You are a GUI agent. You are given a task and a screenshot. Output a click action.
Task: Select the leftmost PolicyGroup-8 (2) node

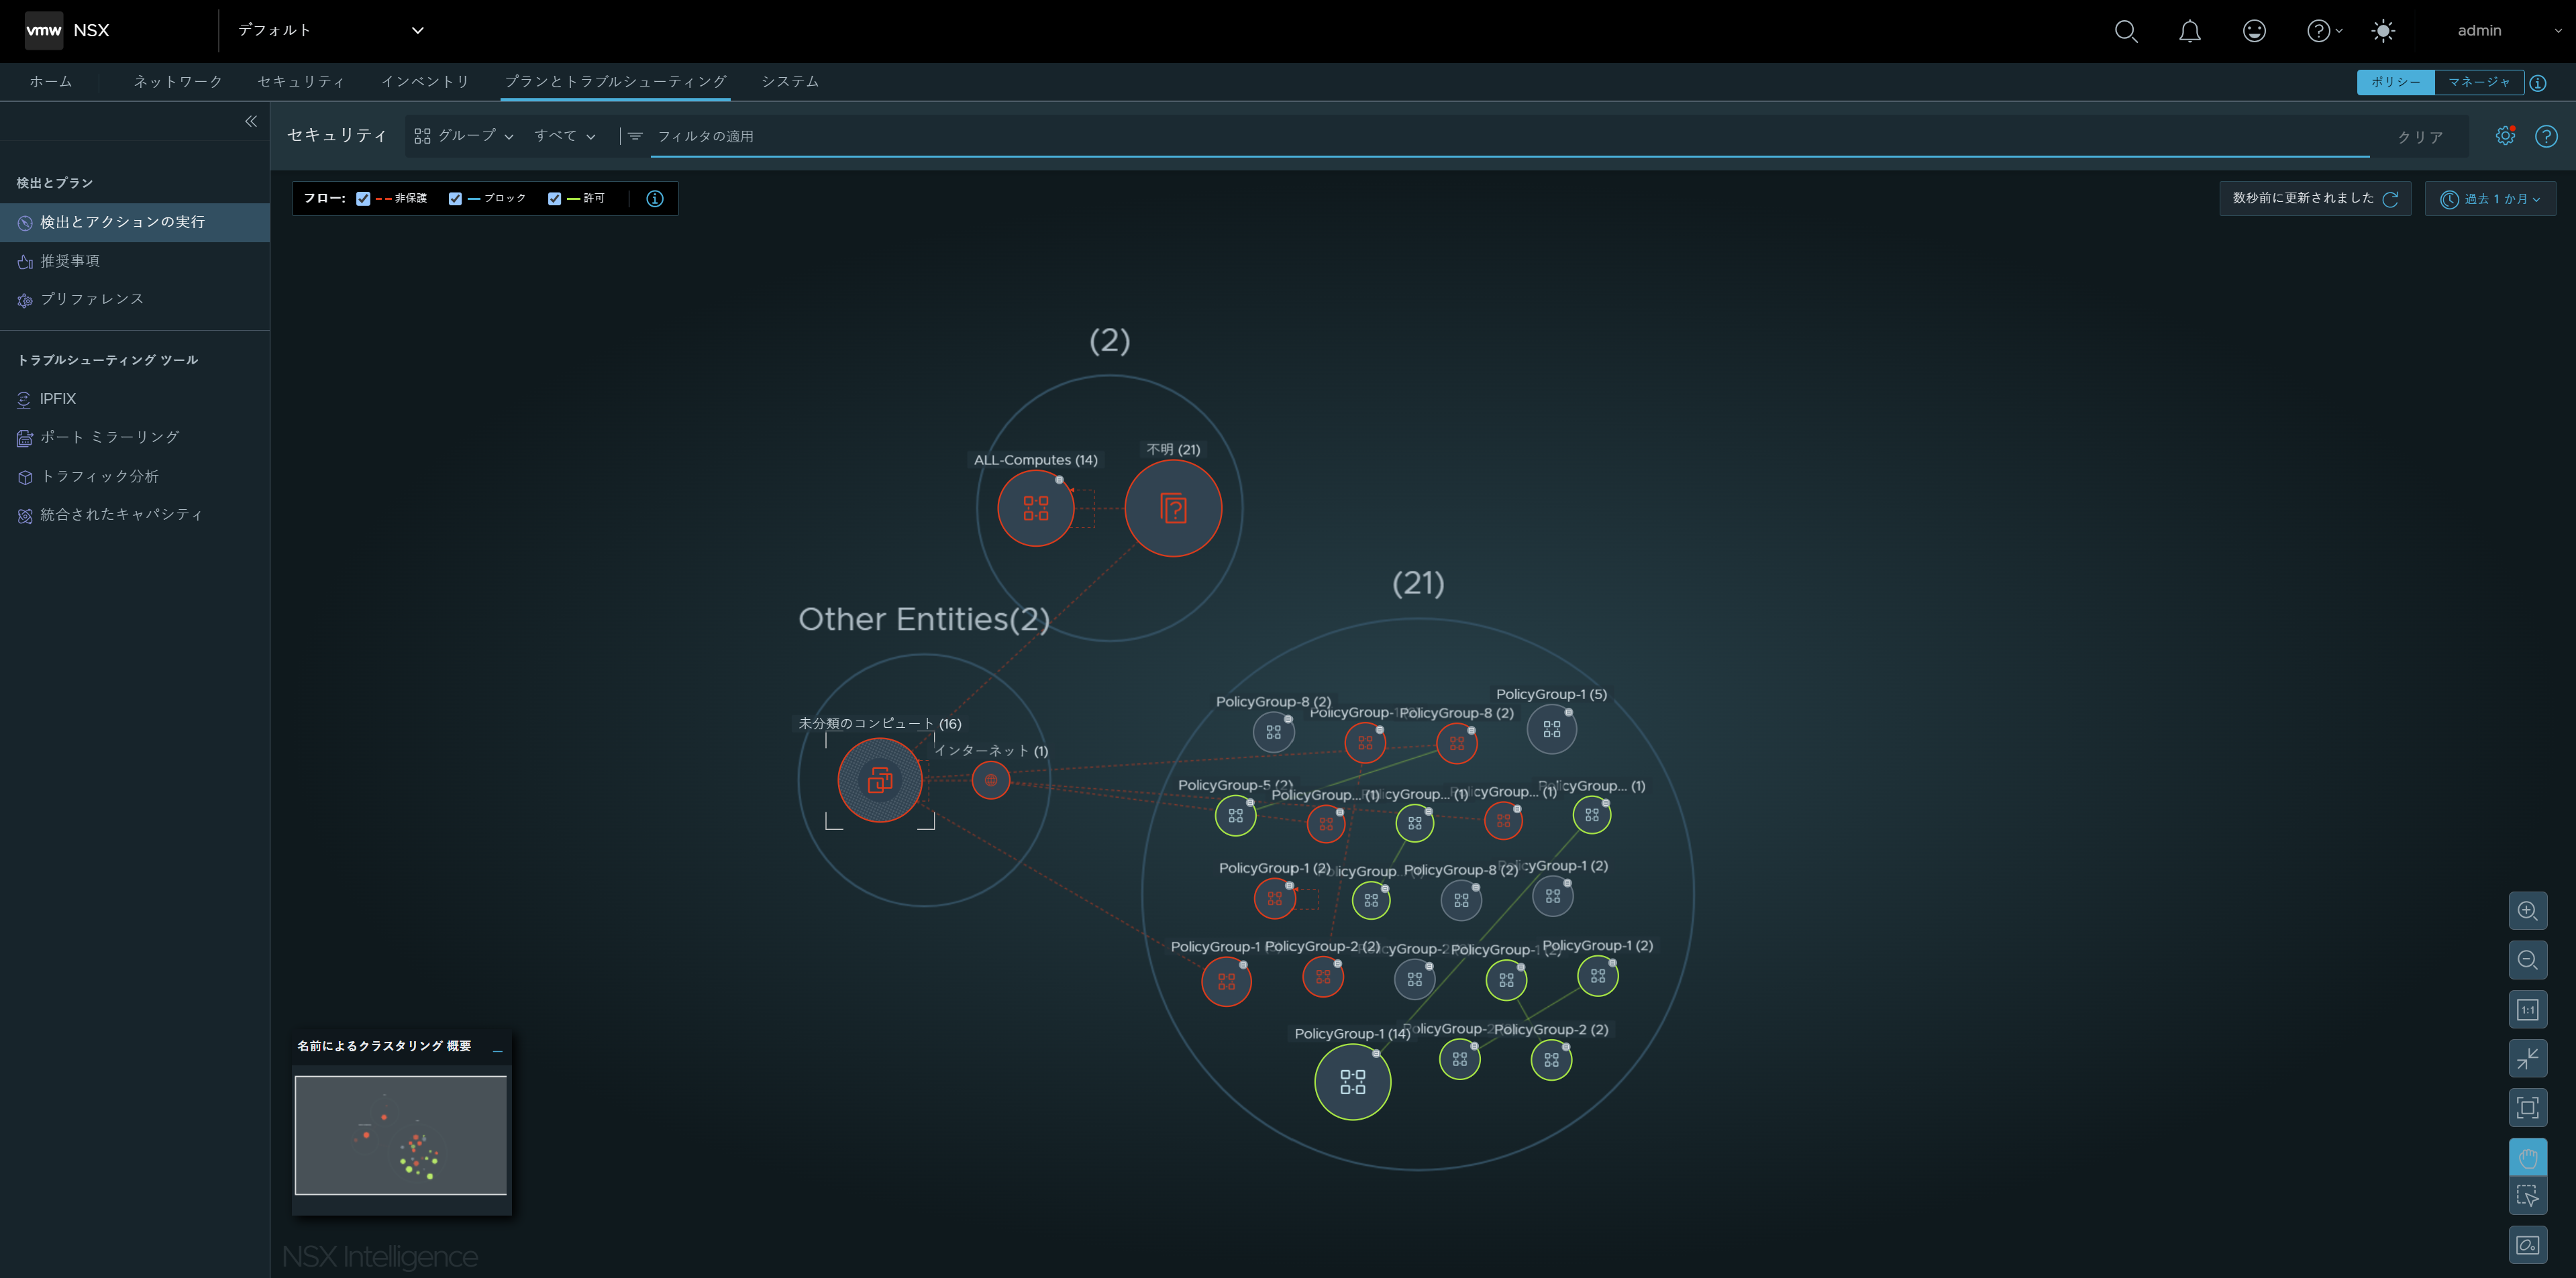click(1273, 732)
